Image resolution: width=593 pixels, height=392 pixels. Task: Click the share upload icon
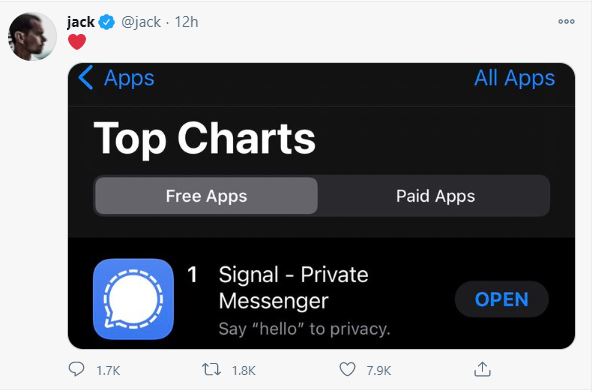point(482,369)
